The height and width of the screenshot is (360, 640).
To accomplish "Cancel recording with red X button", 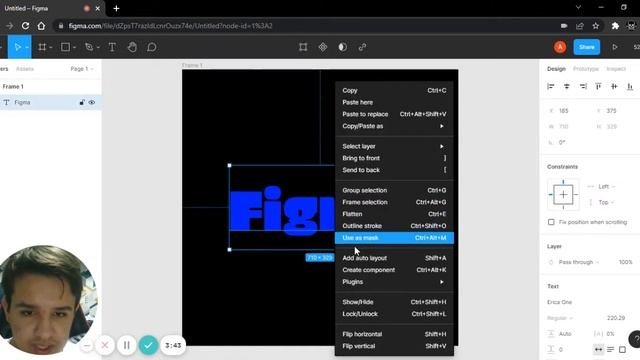I will coord(104,345).
